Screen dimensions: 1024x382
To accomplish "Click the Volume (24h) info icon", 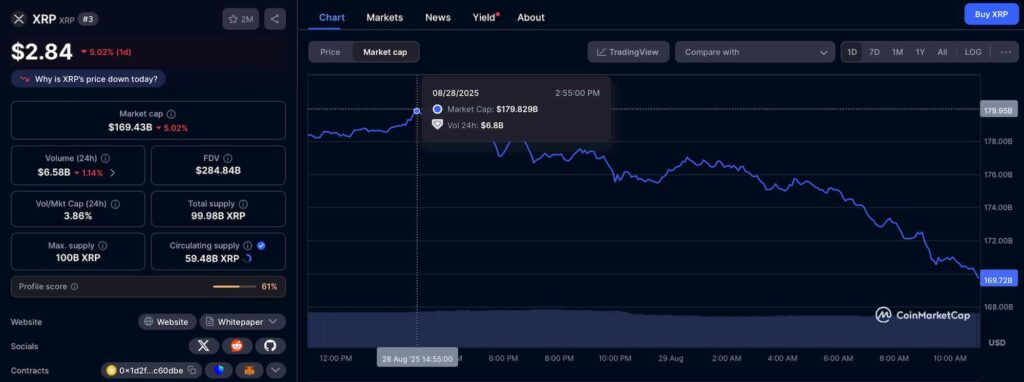I will point(106,158).
